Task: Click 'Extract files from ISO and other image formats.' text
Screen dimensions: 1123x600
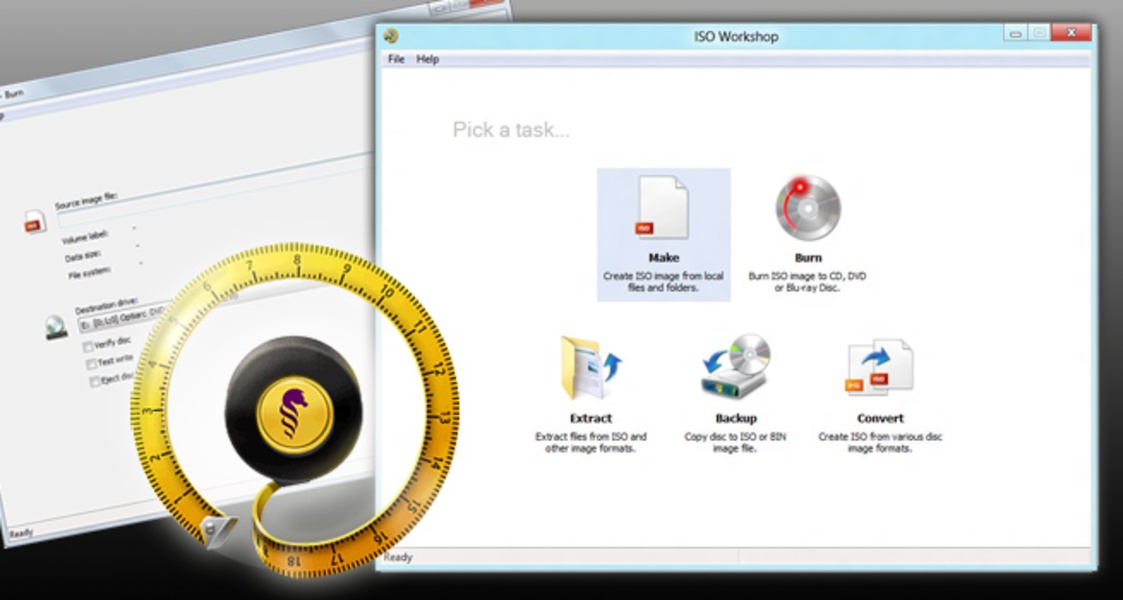Action: pyautogui.click(x=591, y=442)
